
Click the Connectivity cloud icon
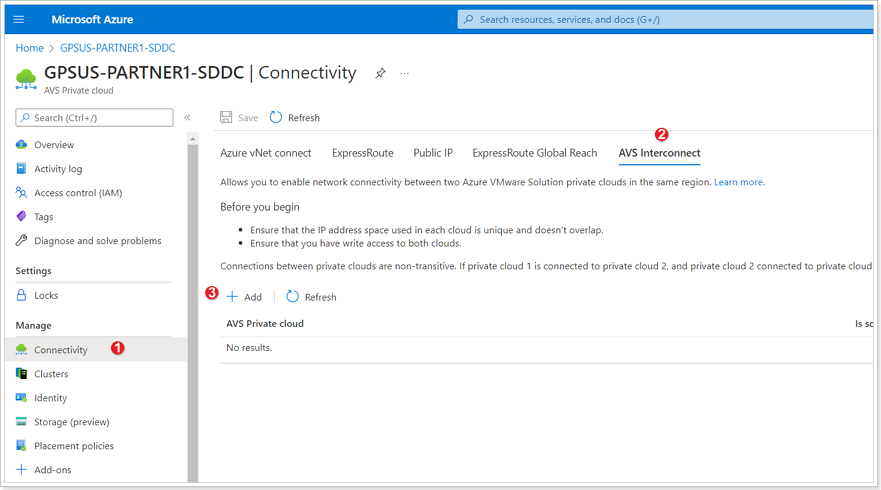tap(21, 350)
